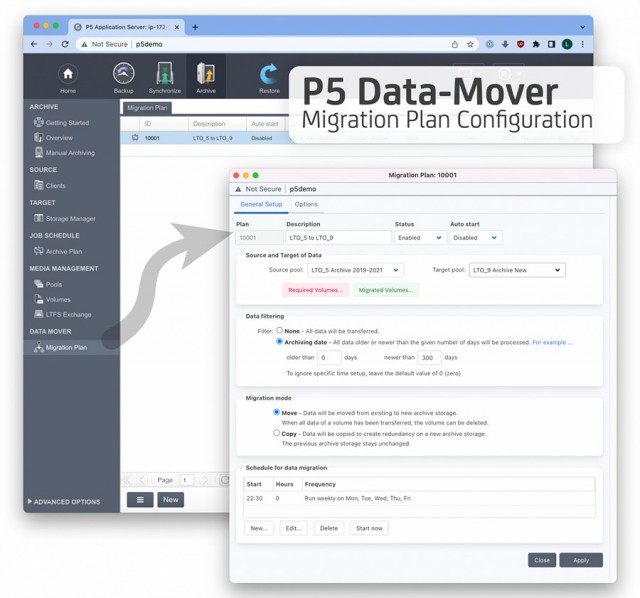Open the Archive module icon
Screen dimensions: 640x598
(x=206, y=78)
